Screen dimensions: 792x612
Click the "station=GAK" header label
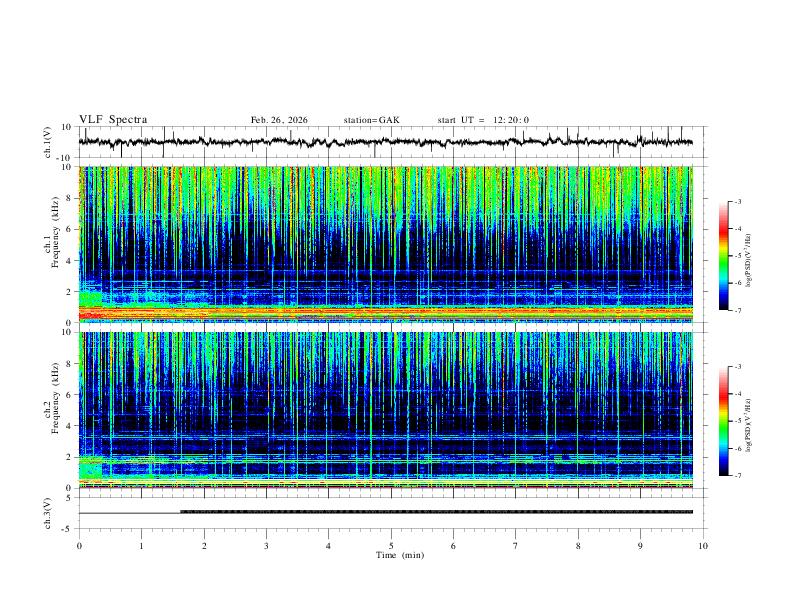pyautogui.click(x=372, y=120)
